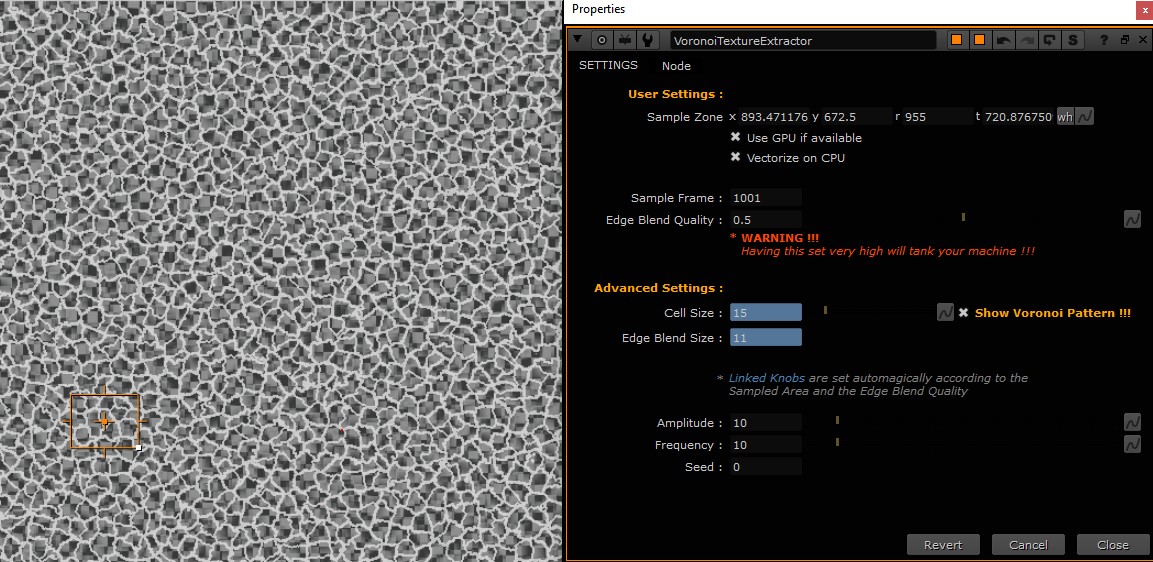Screen dimensions: 1153x562
Task: Click the Cancel button
Action: (x=1028, y=545)
